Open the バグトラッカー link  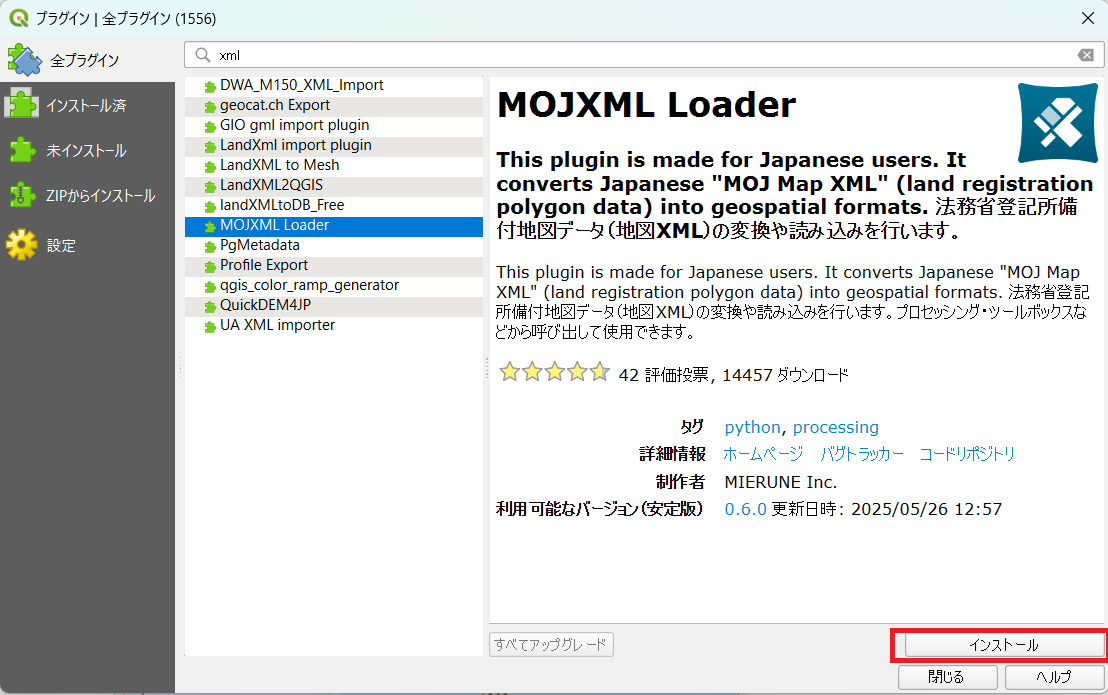tap(861, 453)
